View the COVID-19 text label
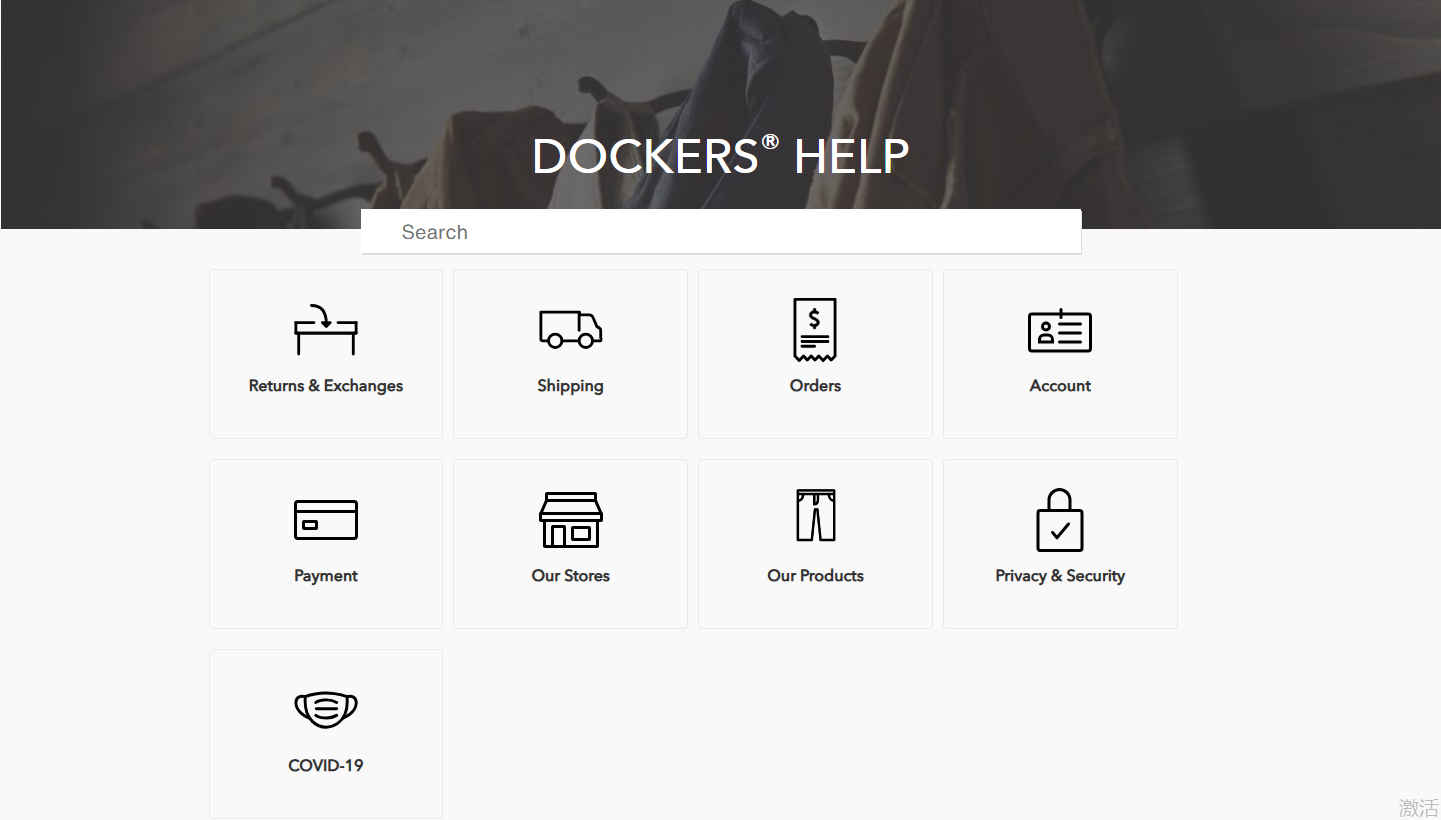1441x820 pixels. point(326,766)
